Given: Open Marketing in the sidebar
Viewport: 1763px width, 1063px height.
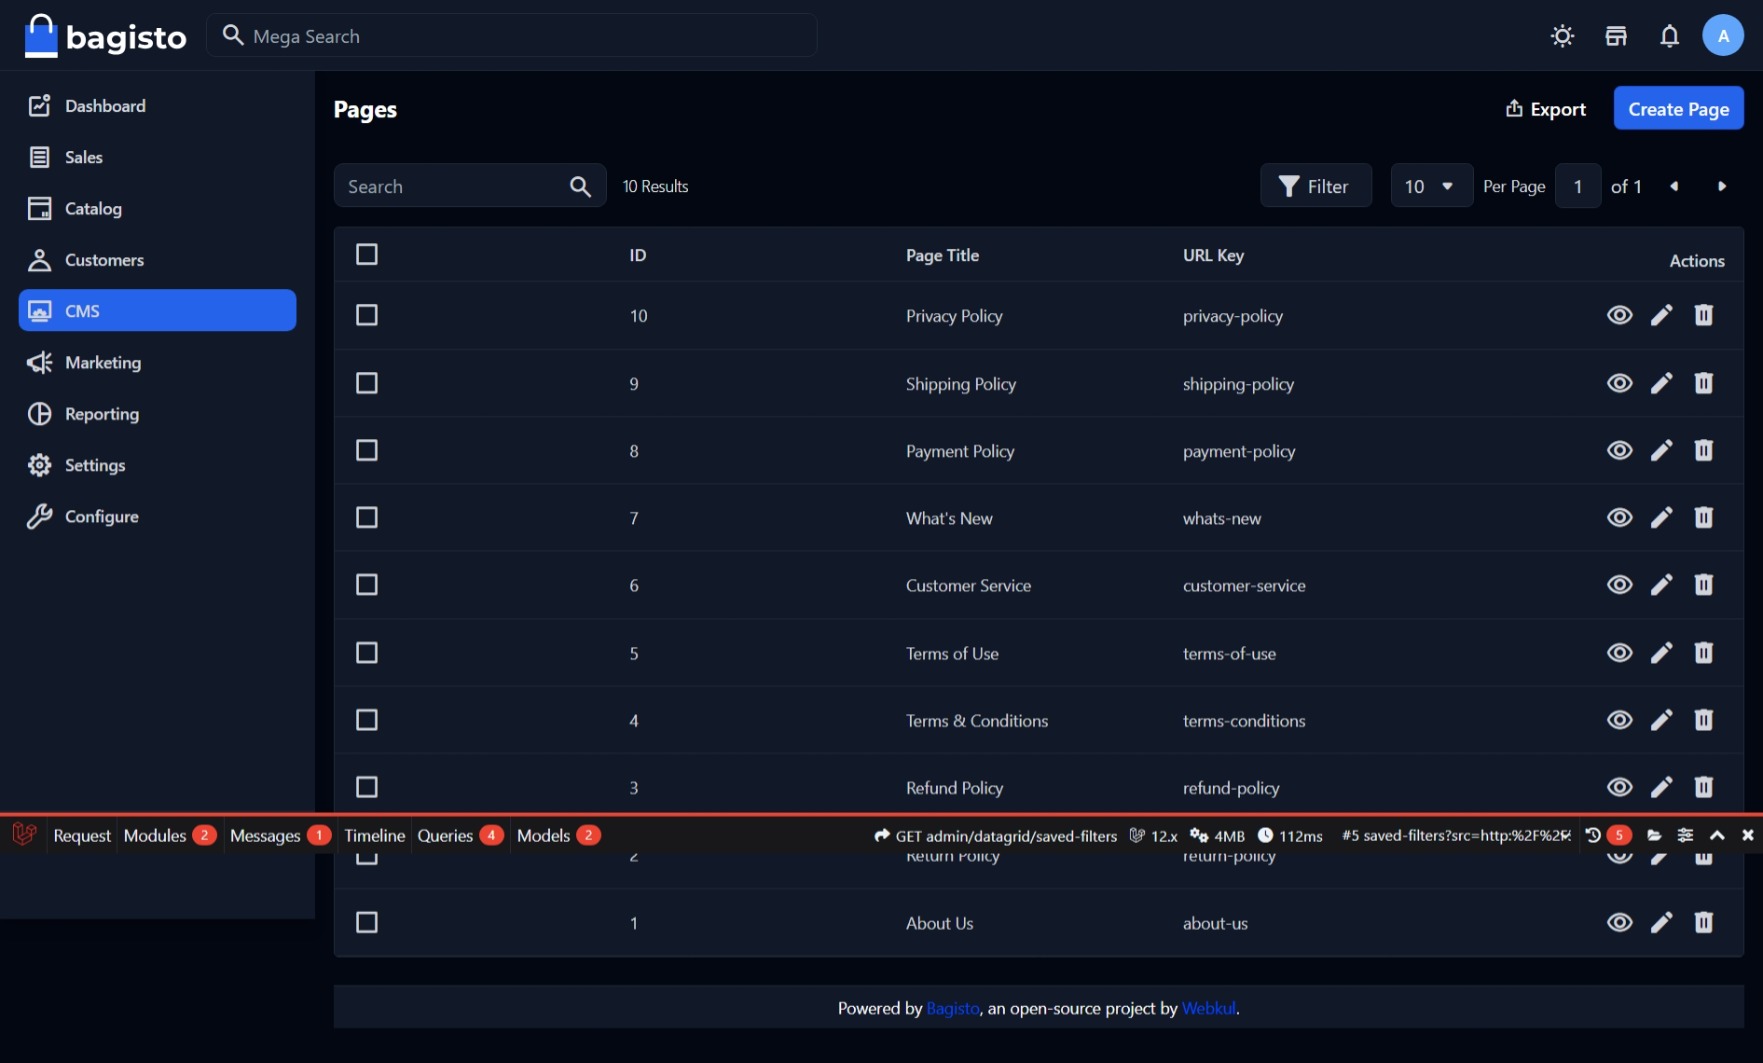Looking at the screenshot, I should tap(157, 363).
